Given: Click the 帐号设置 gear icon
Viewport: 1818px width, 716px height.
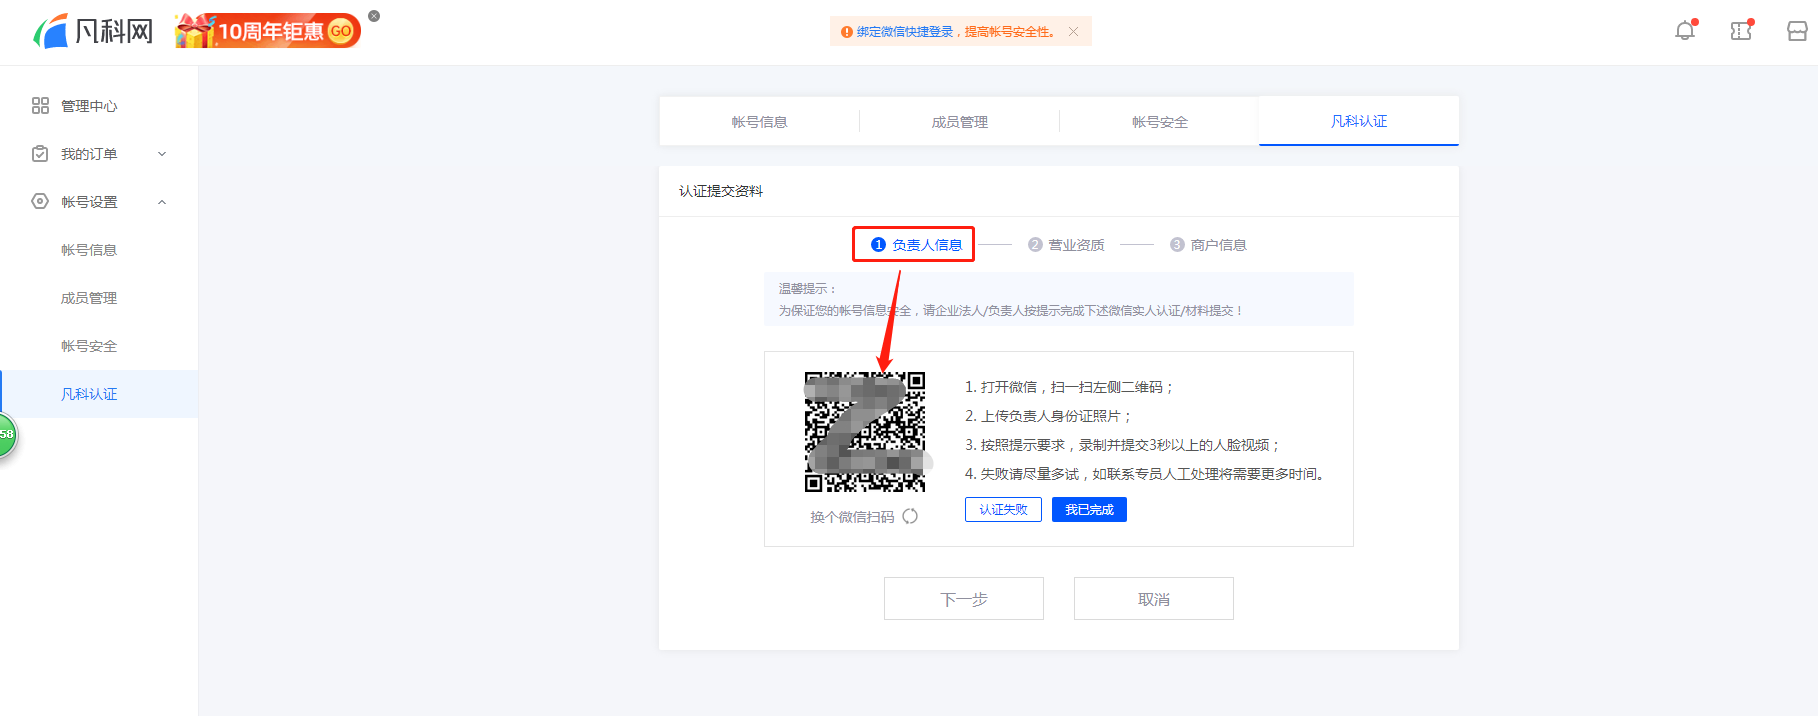Looking at the screenshot, I should point(40,201).
